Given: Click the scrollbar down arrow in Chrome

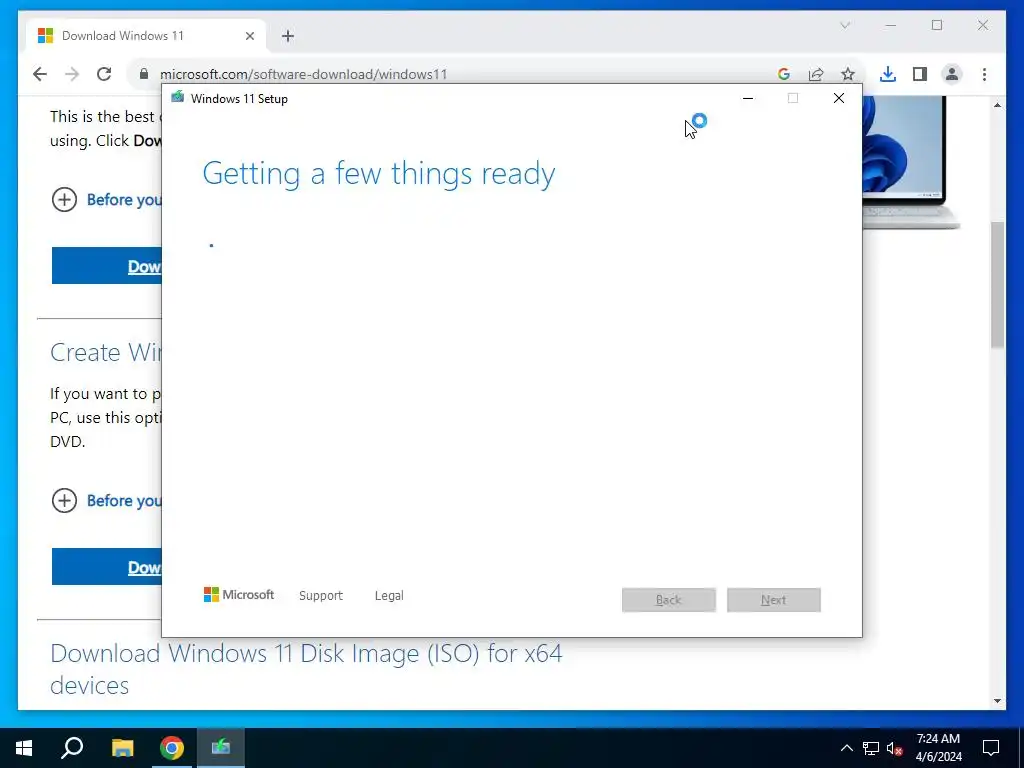Looking at the screenshot, I should pos(997,701).
